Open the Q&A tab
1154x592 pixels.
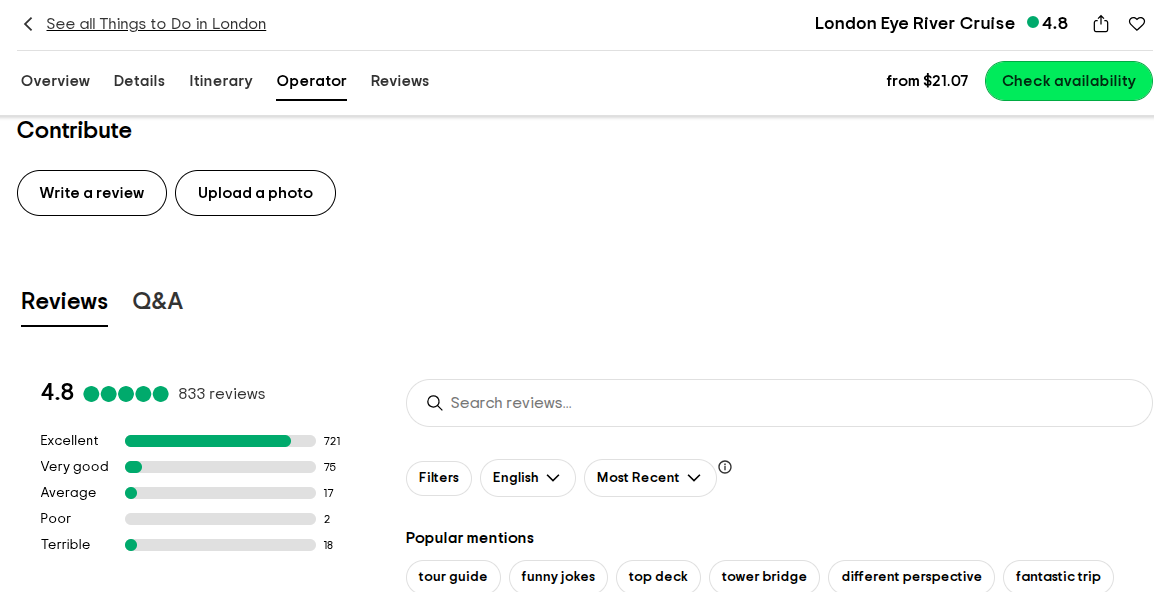click(x=157, y=301)
